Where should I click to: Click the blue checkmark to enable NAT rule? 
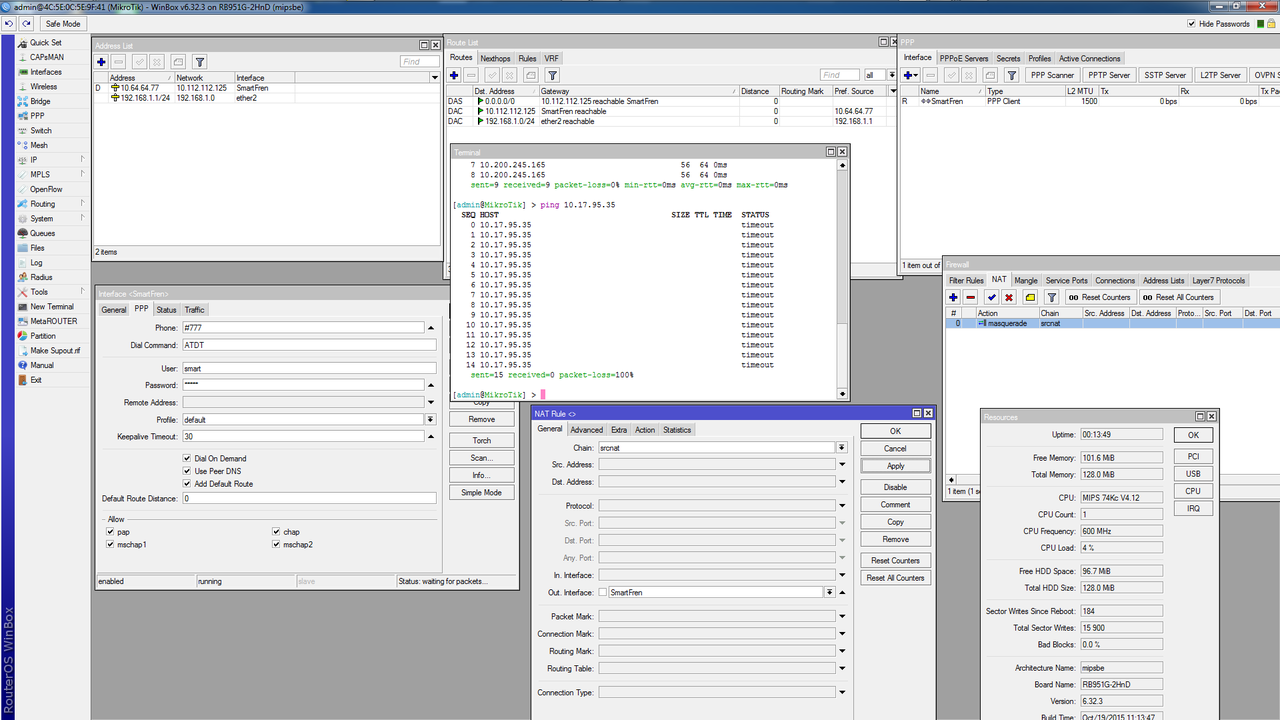[991, 297]
